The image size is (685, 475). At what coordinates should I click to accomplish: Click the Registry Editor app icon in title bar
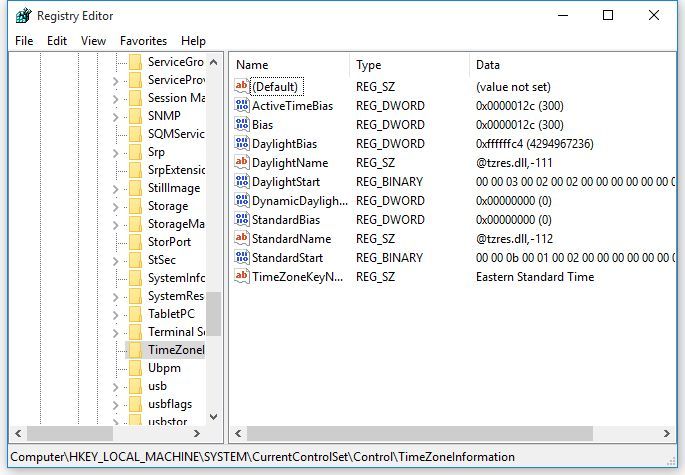[x=20, y=16]
